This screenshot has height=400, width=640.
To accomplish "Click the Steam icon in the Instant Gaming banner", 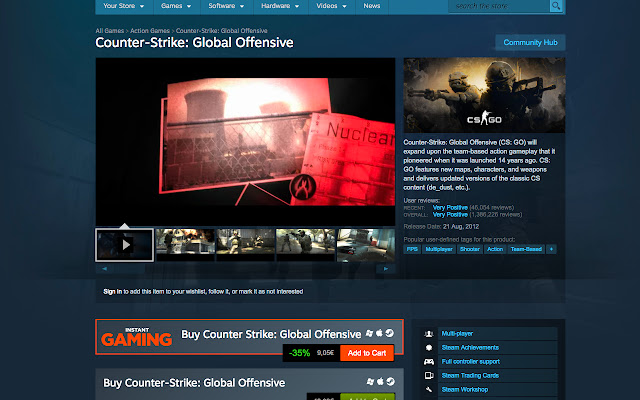I will pyautogui.click(x=390, y=333).
